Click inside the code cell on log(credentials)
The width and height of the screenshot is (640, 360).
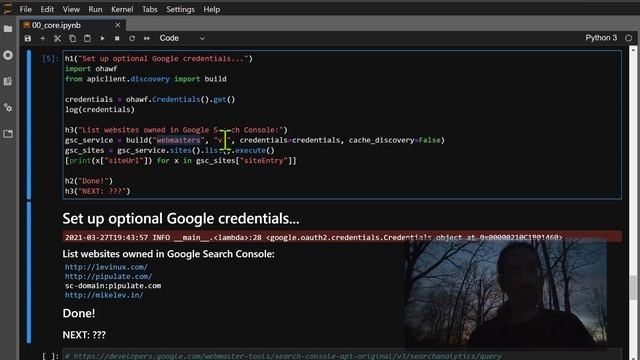coord(100,110)
